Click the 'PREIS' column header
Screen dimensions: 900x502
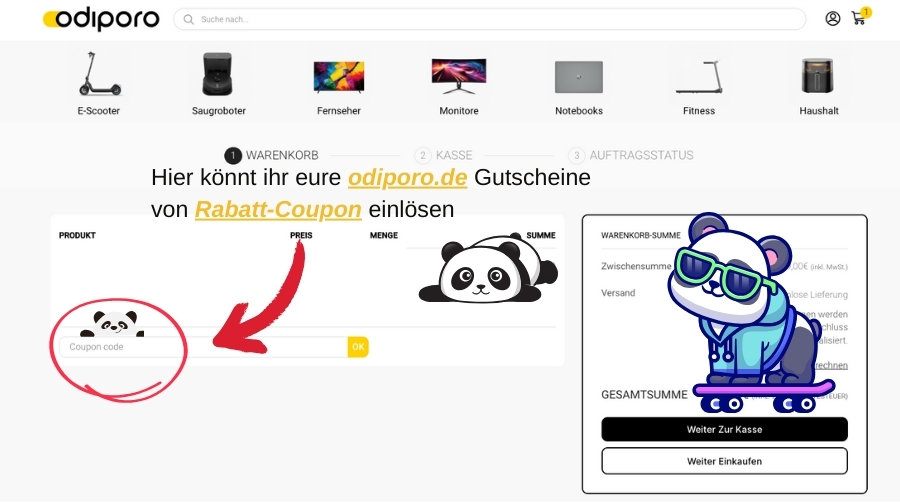[x=301, y=235]
